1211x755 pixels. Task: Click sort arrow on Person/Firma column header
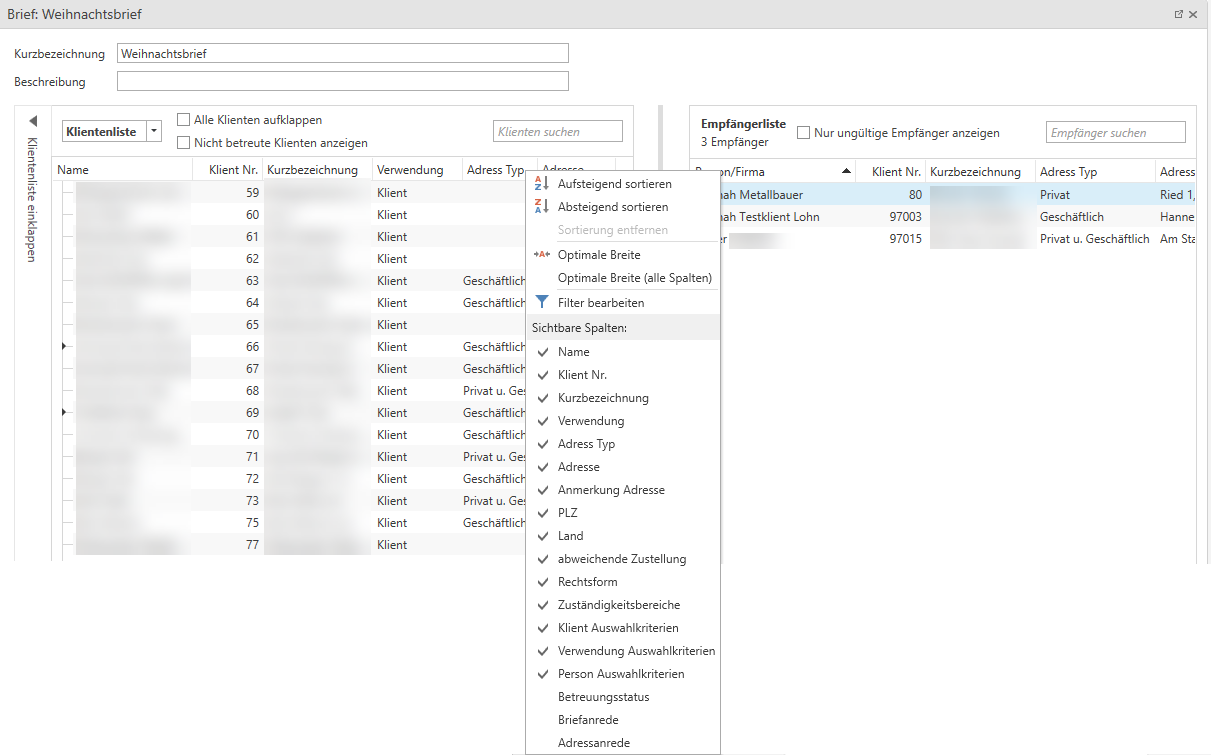click(848, 172)
